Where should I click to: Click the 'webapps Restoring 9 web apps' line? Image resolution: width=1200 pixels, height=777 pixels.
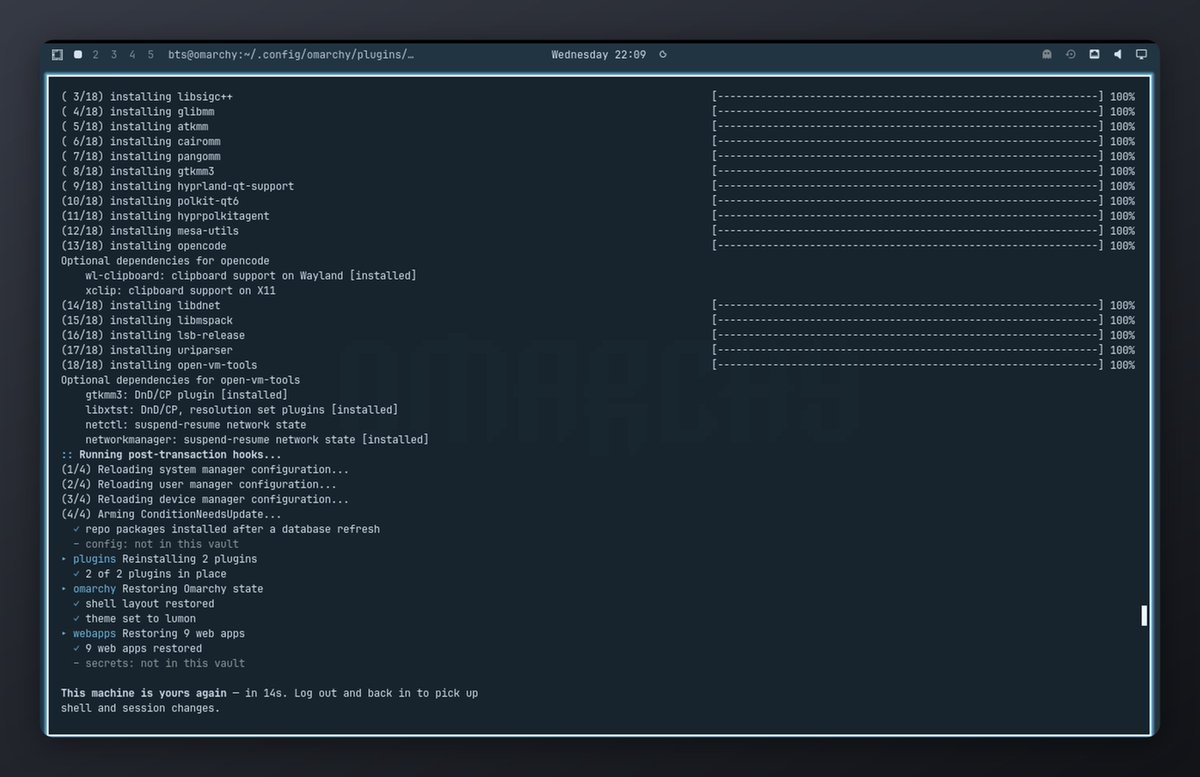pyautogui.click(x=153, y=634)
